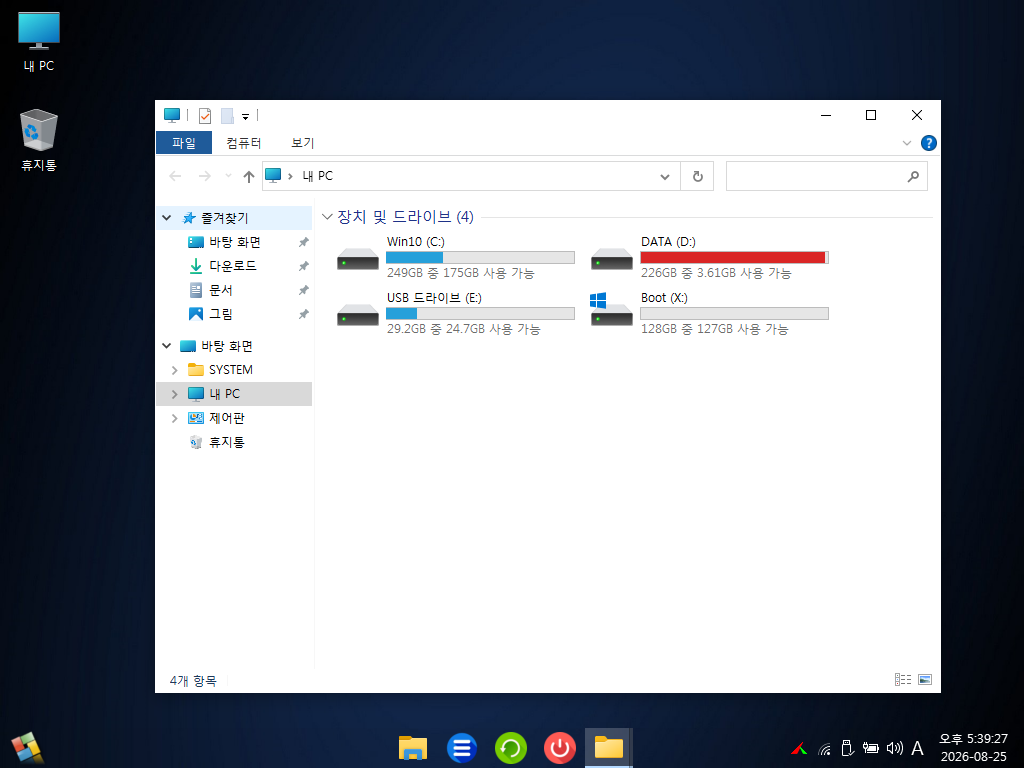1024x768 pixels.
Task: Switch to large icons view
Action: [x=925, y=680]
